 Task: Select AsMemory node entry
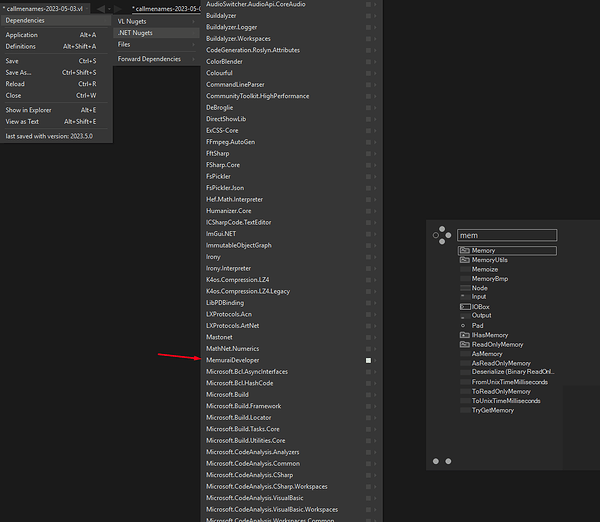(487, 354)
